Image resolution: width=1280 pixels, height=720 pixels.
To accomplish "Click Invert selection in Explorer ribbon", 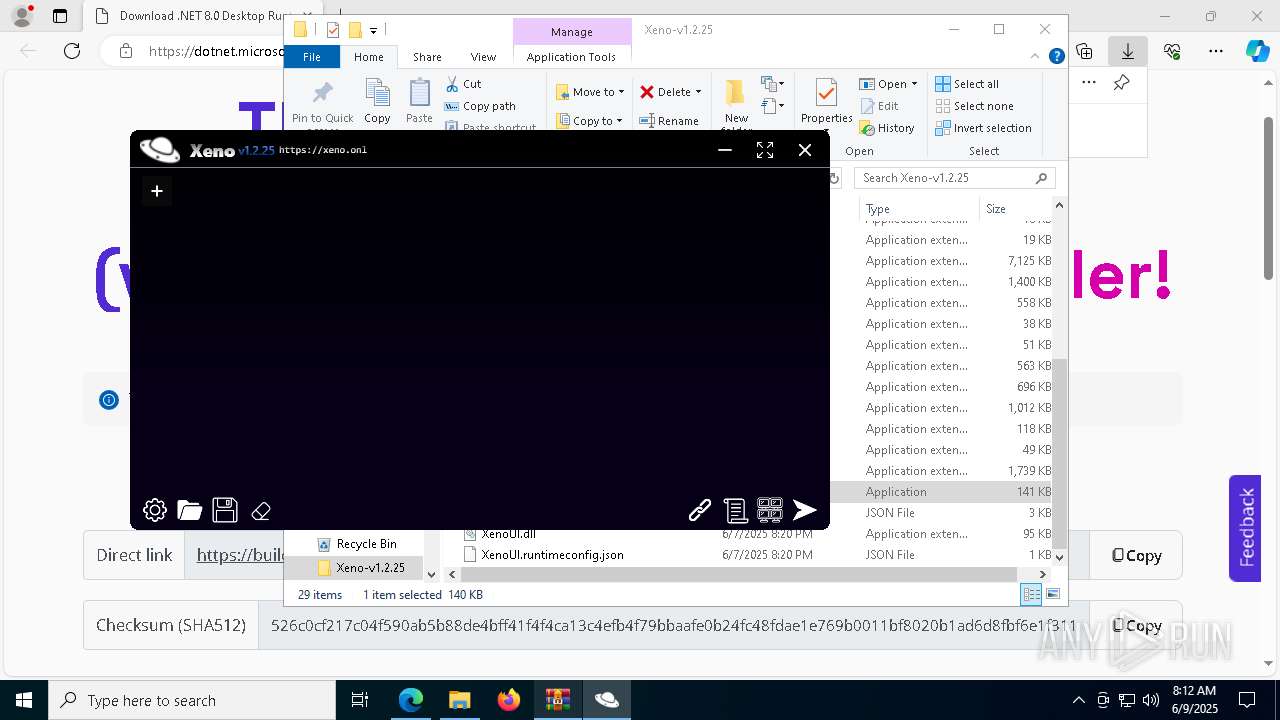I will [x=983, y=128].
